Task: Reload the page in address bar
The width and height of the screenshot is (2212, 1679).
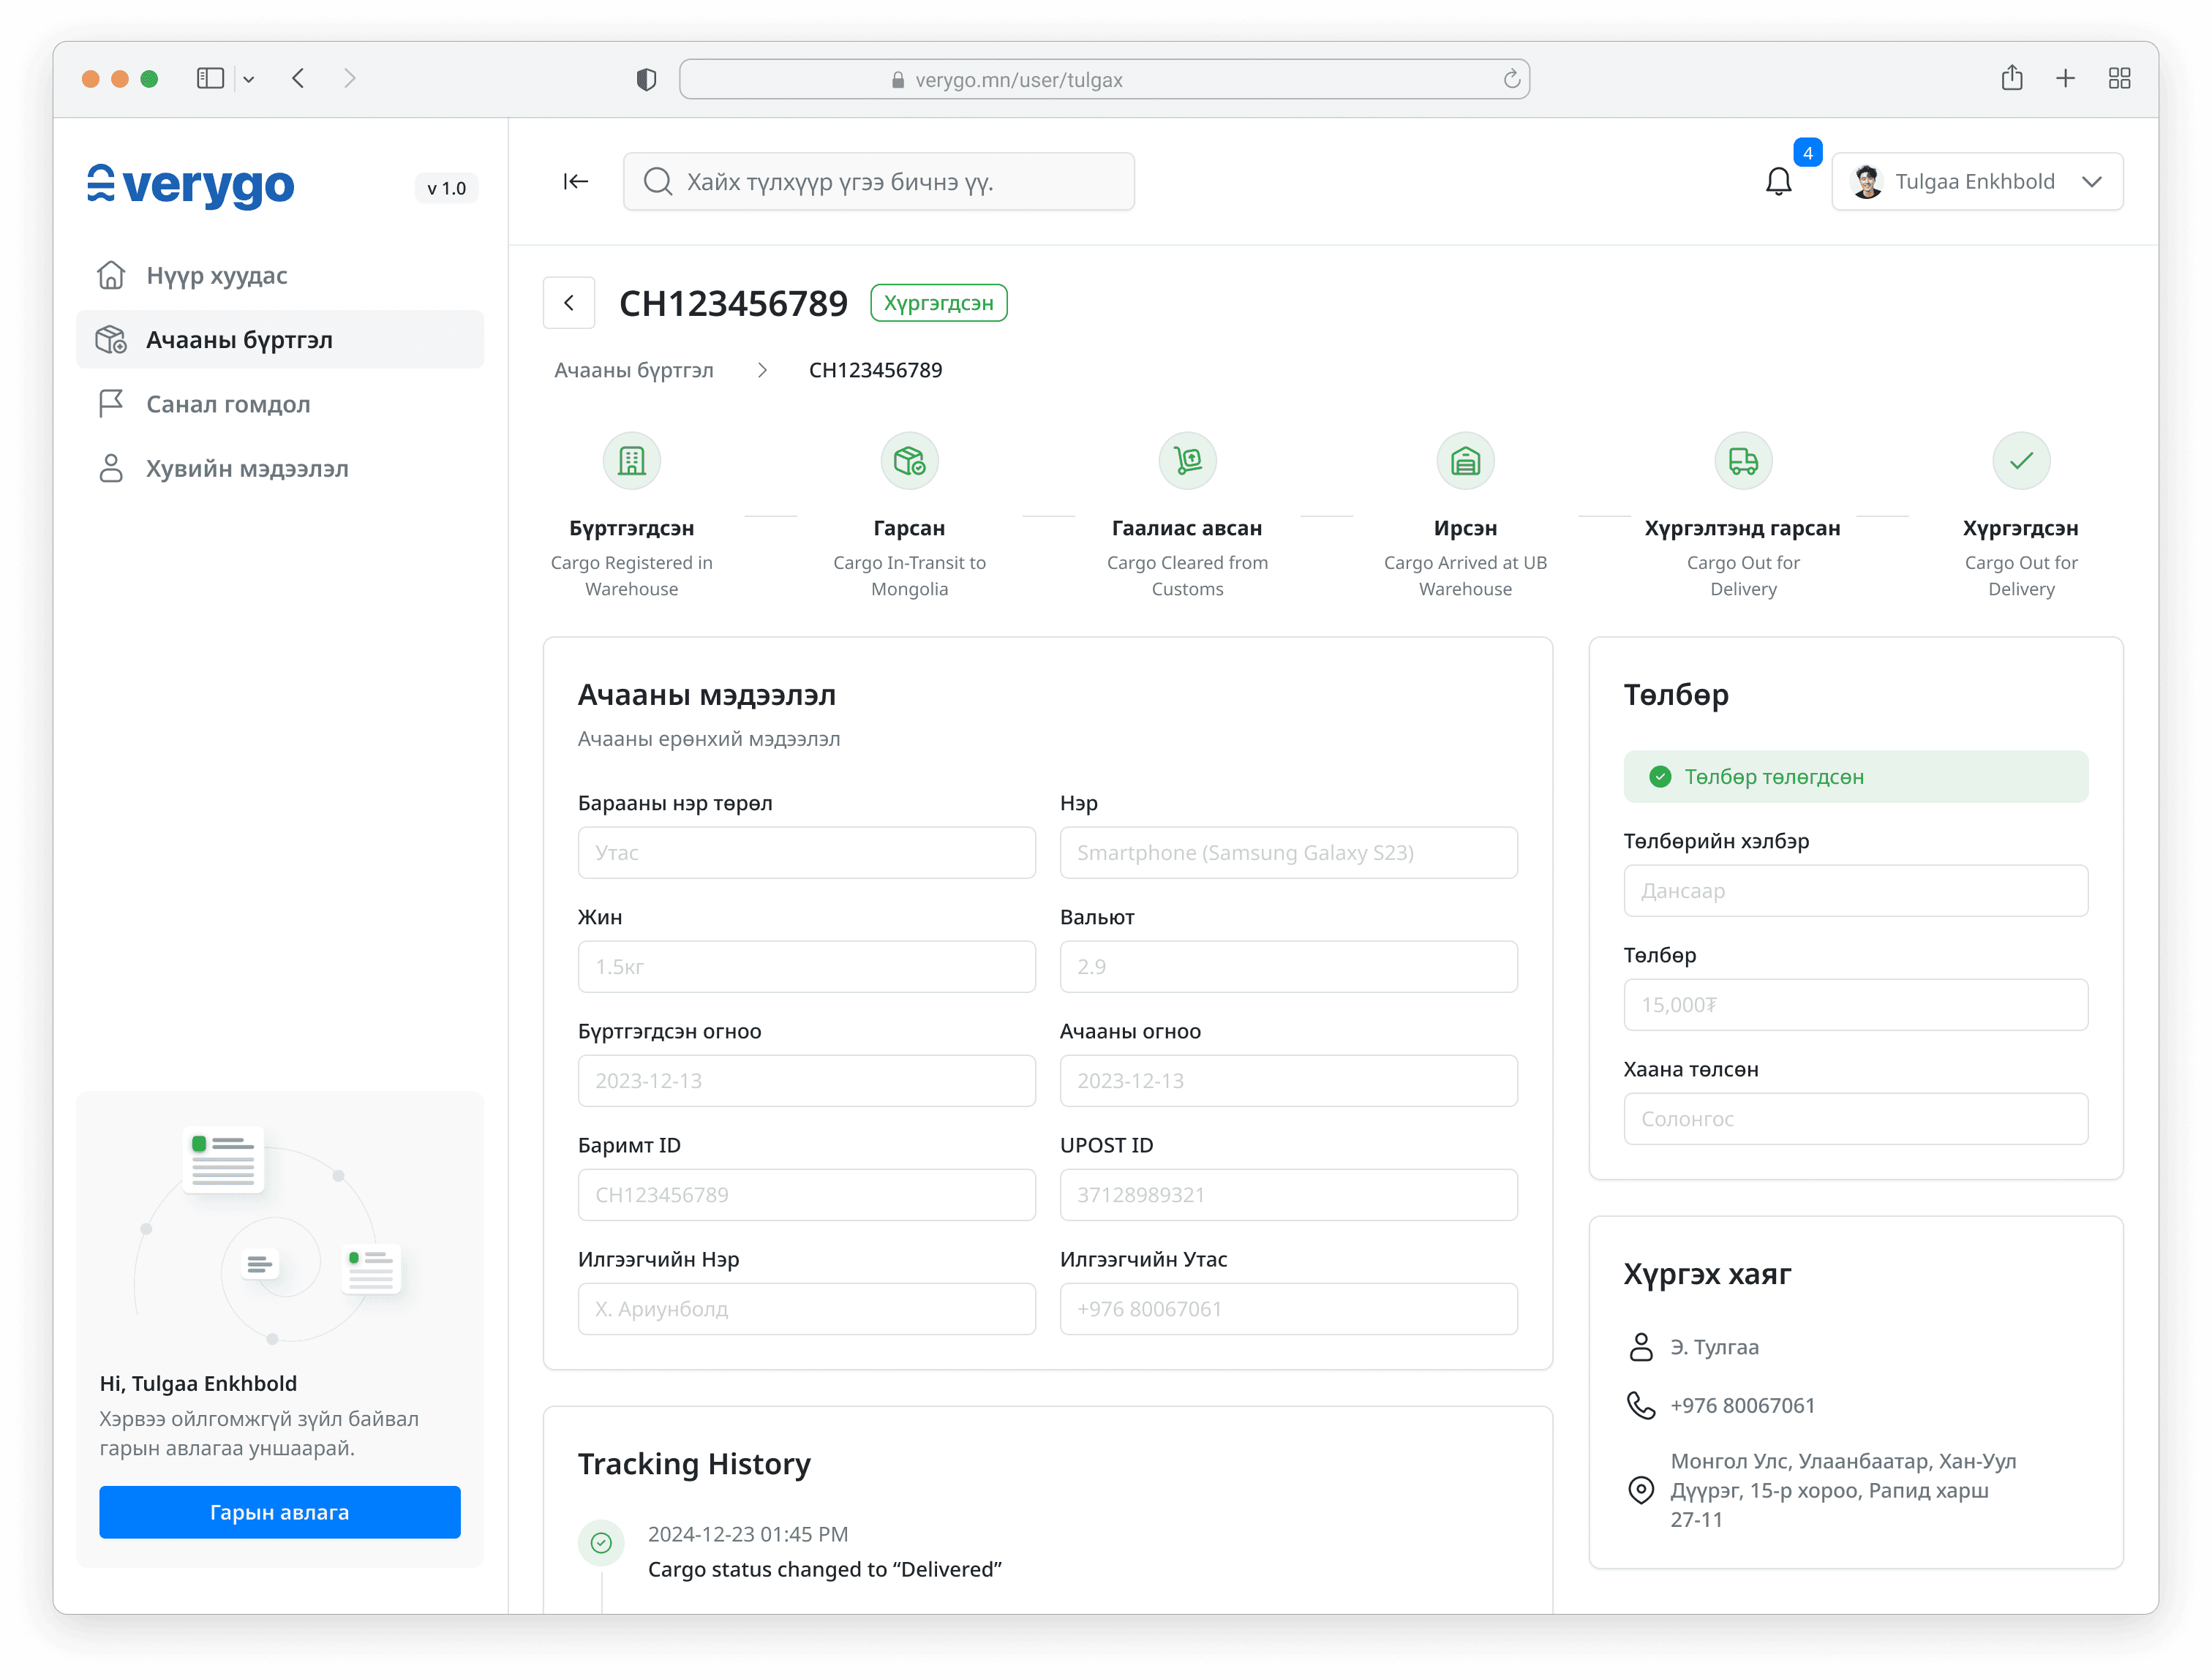Action: 1511,79
